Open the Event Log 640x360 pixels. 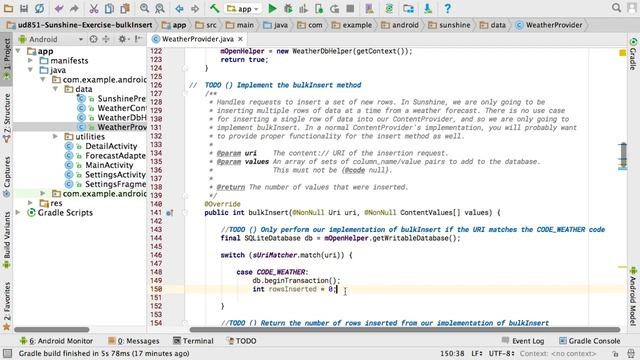pos(523,341)
